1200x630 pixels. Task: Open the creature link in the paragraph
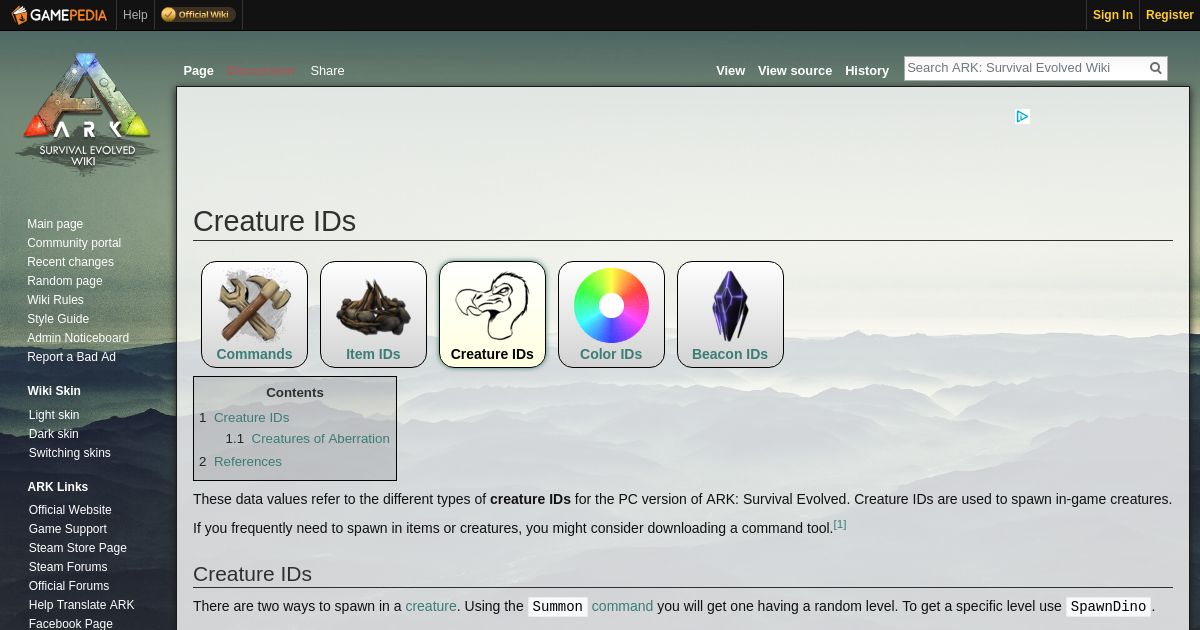pyautogui.click(x=431, y=606)
